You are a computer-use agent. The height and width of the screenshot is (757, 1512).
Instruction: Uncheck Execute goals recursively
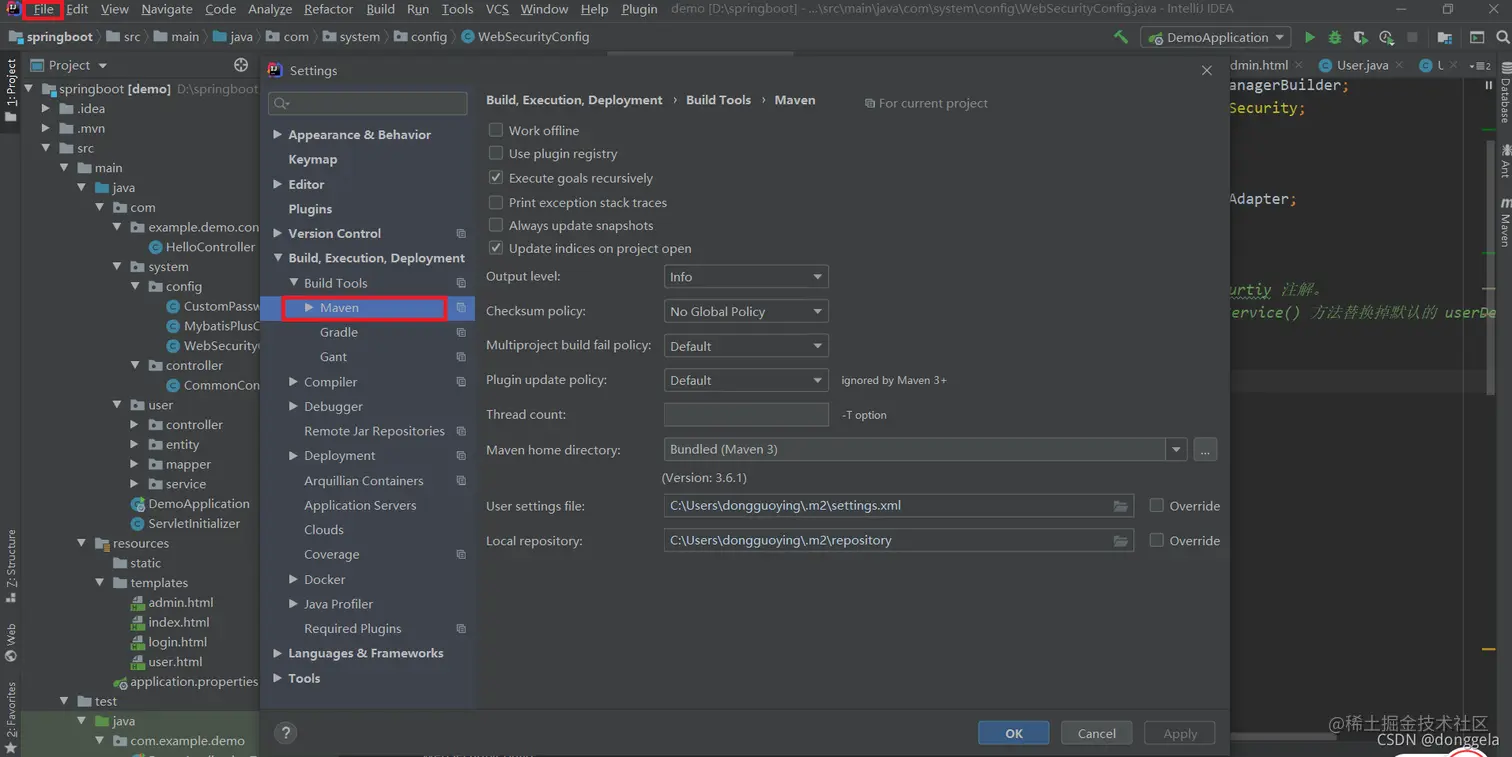pyautogui.click(x=496, y=177)
